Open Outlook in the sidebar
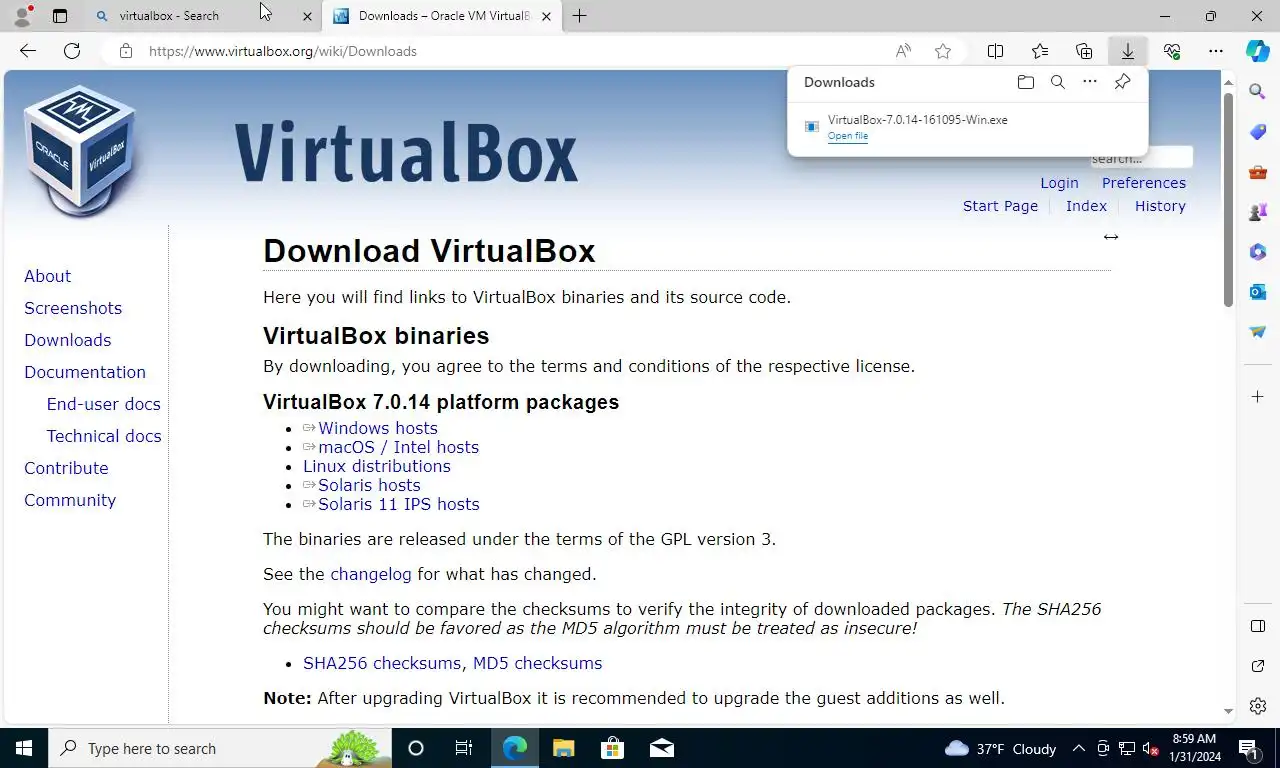 click(x=1258, y=292)
